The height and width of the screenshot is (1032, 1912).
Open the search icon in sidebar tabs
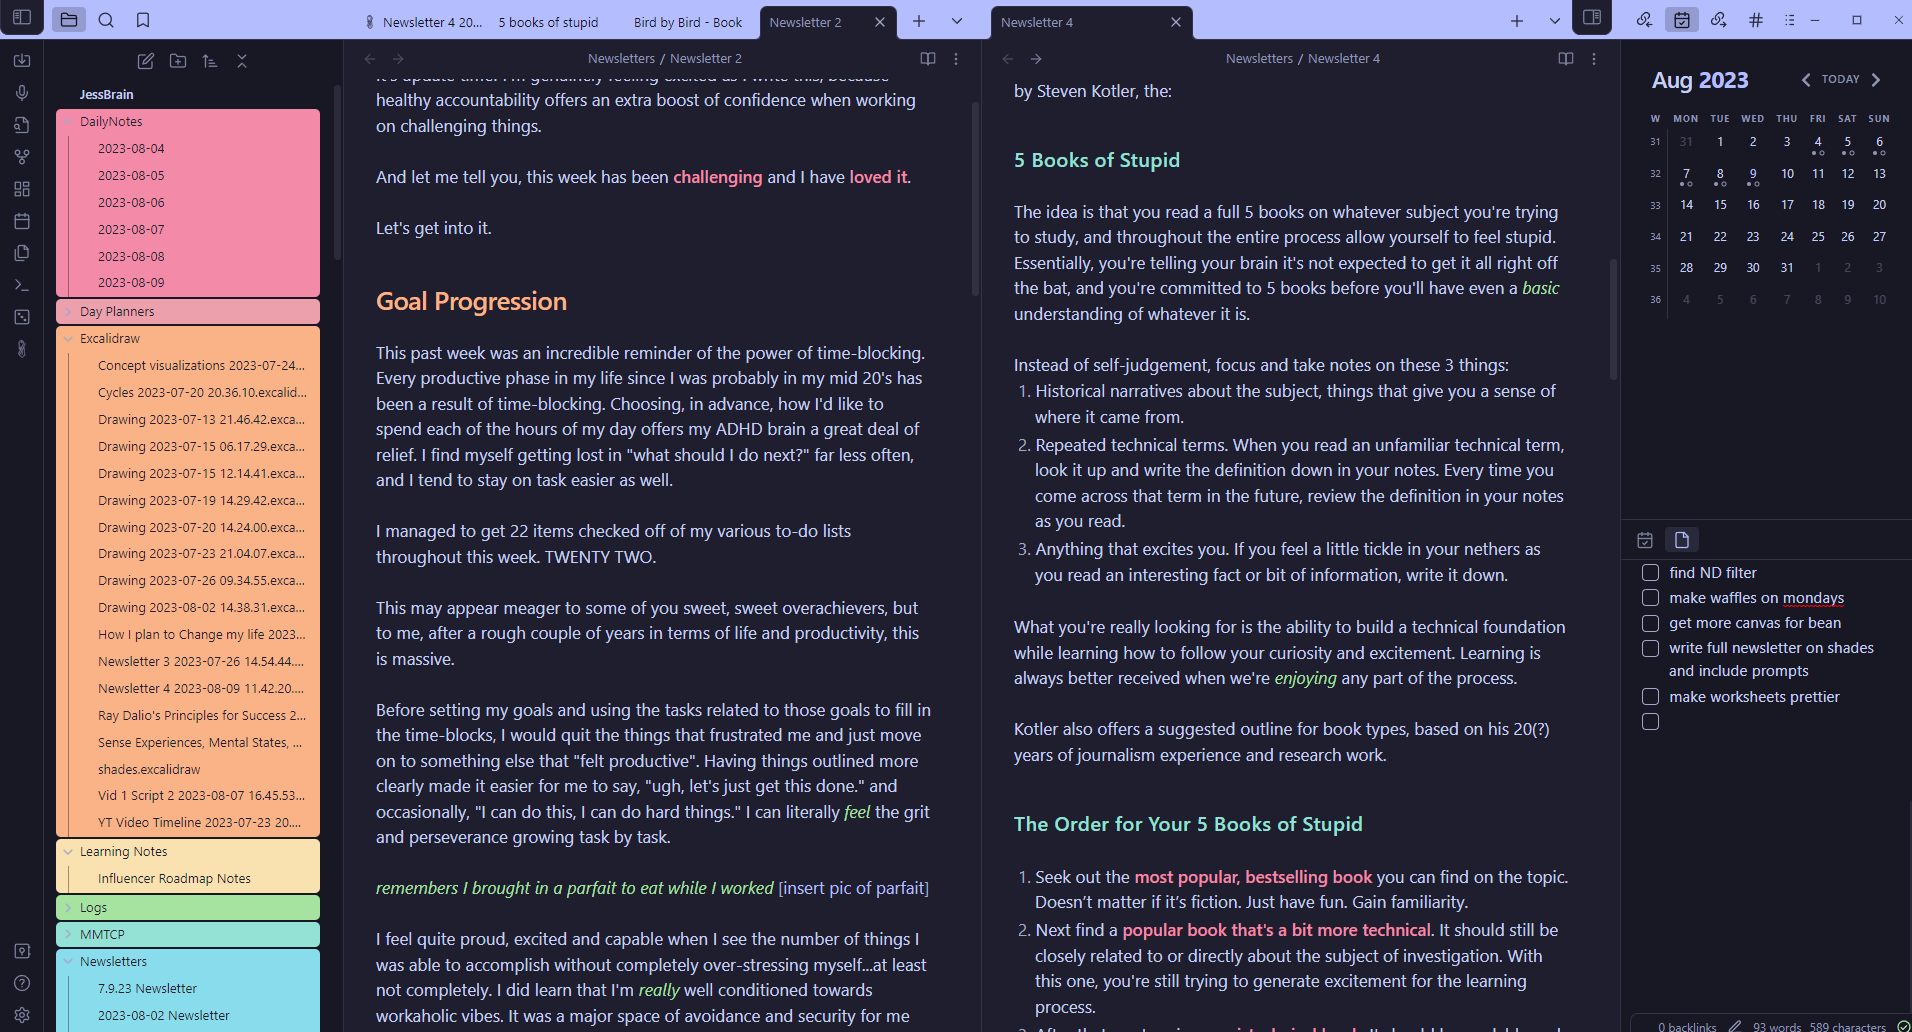pos(106,20)
